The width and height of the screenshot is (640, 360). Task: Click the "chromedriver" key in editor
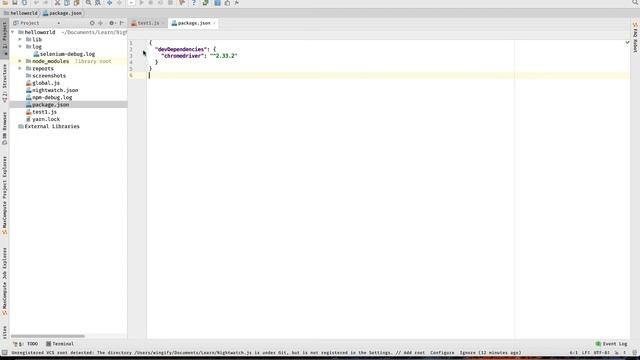point(182,56)
